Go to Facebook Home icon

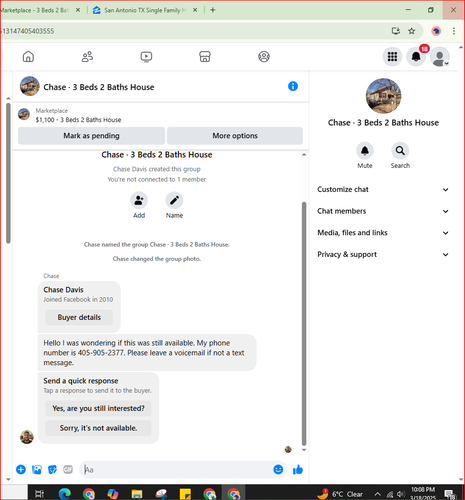click(28, 57)
